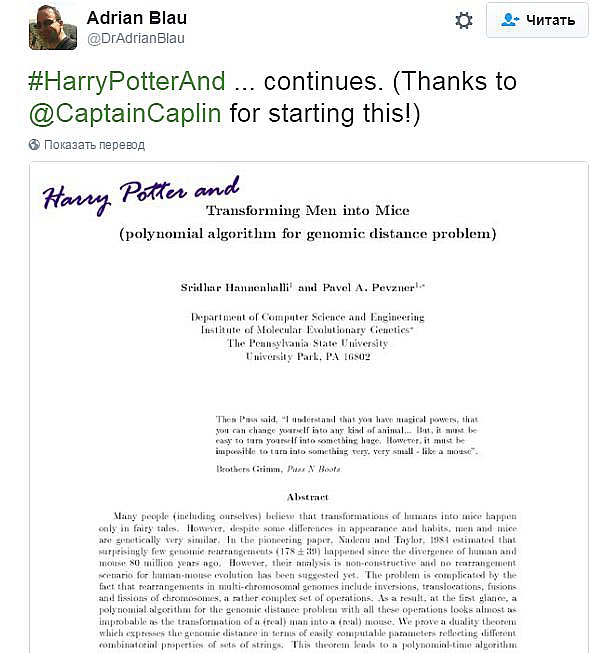This screenshot has height=653, width=607.
Task: Open the #HarryPotterAnd hashtag
Action: (x=127, y=81)
